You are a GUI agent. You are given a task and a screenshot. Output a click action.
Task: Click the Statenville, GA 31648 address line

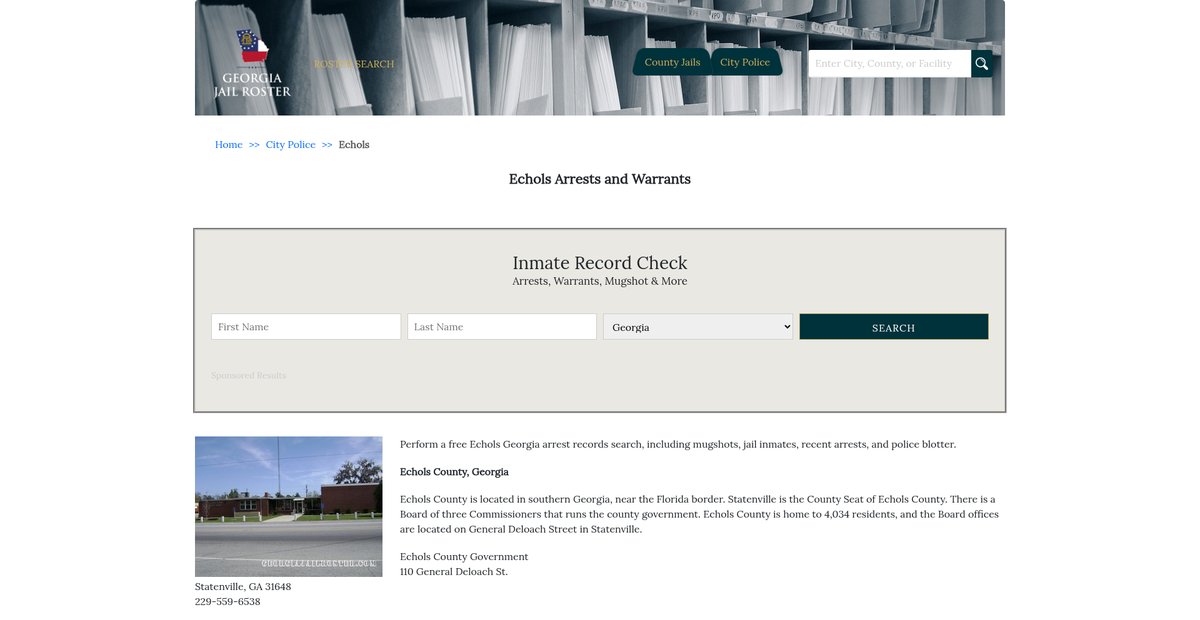pyautogui.click(x=243, y=587)
